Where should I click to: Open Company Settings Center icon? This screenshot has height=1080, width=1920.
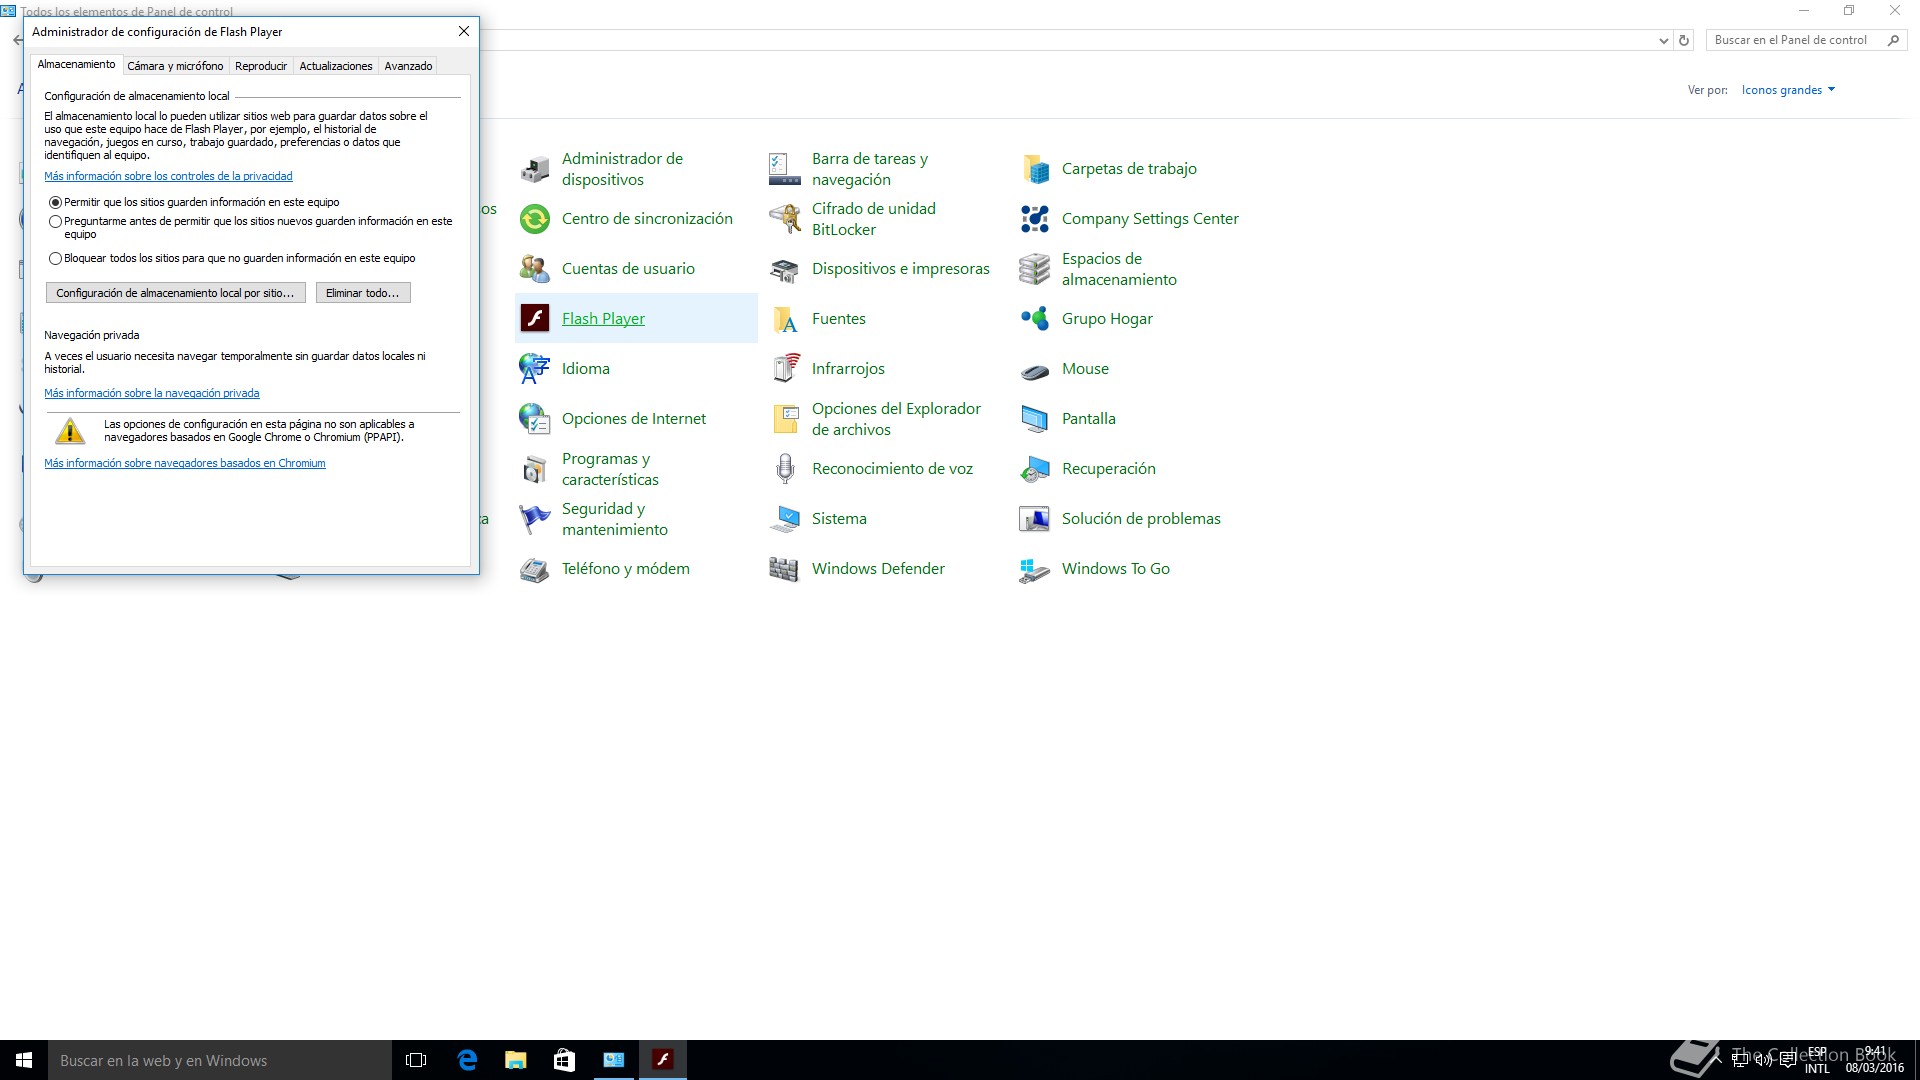(x=1035, y=219)
